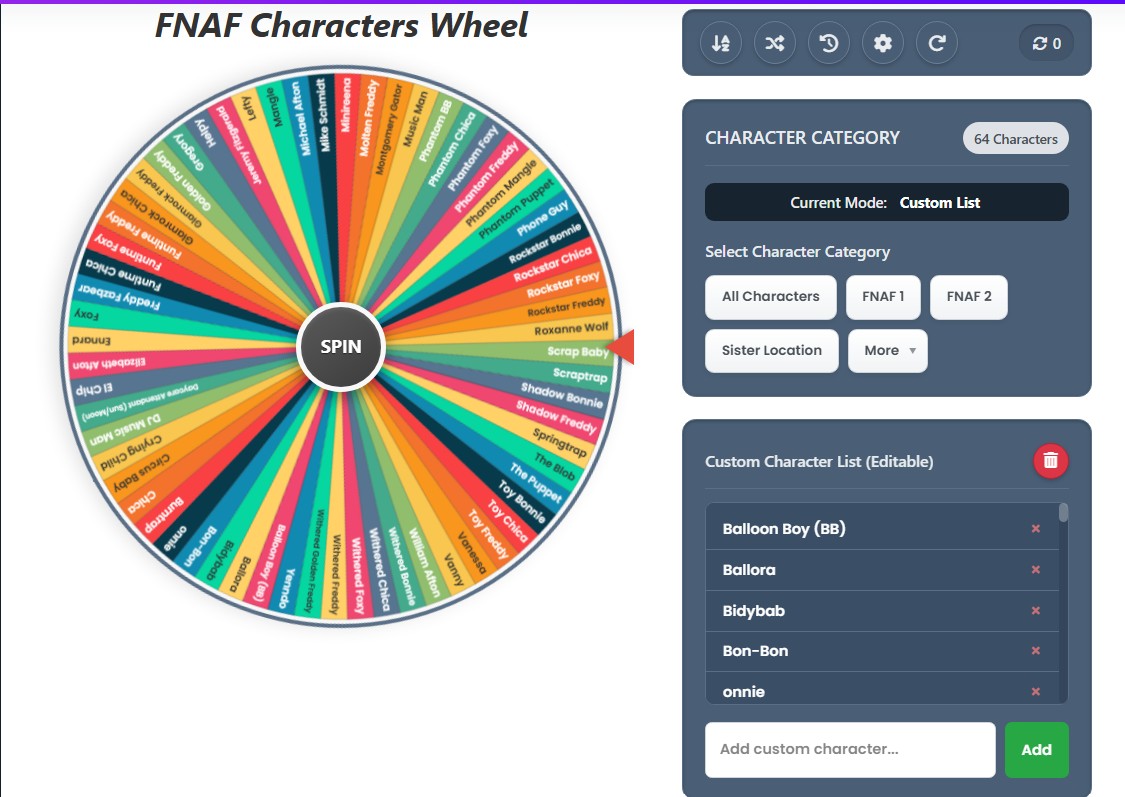Delete the custom character list with trash icon

tap(1051, 461)
